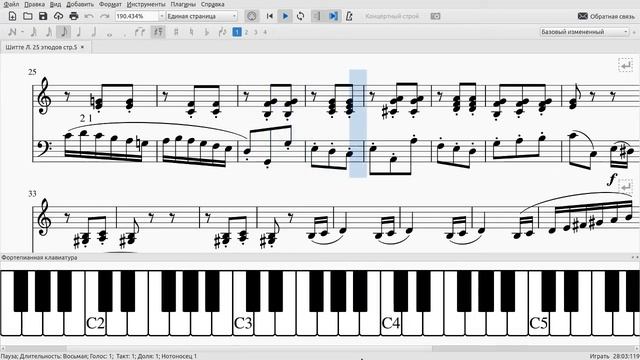The height and width of the screenshot is (360, 640).
Task: Click horizontal scrollbar below the piano keyboard
Action: (320, 348)
